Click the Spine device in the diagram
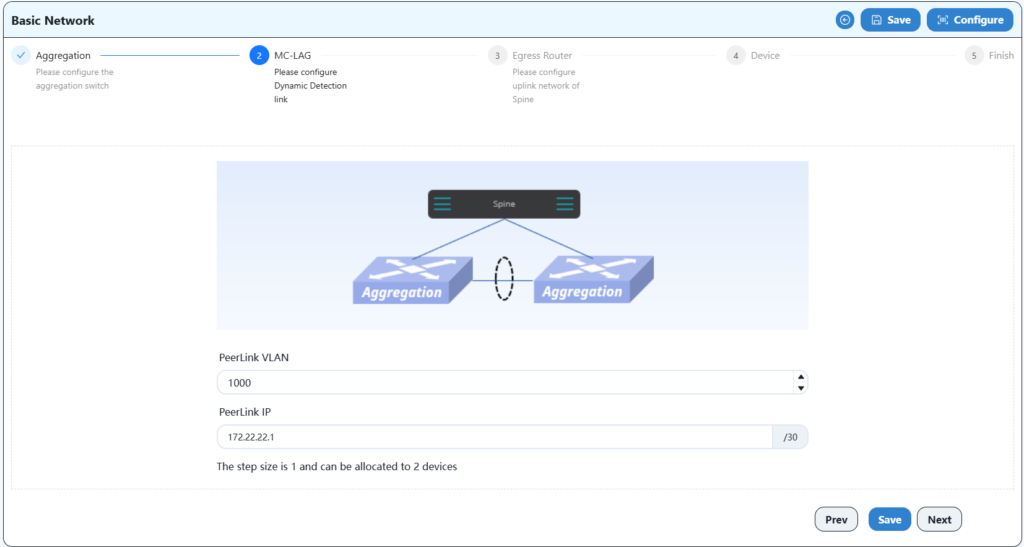 click(x=504, y=204)
